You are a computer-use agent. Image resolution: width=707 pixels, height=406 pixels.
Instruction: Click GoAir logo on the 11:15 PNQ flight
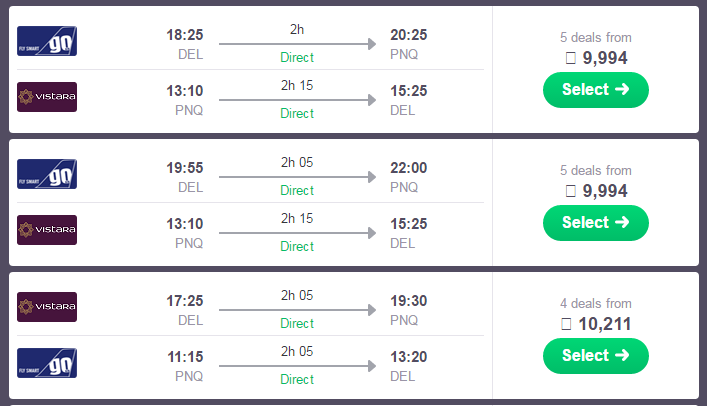point(47,363)
